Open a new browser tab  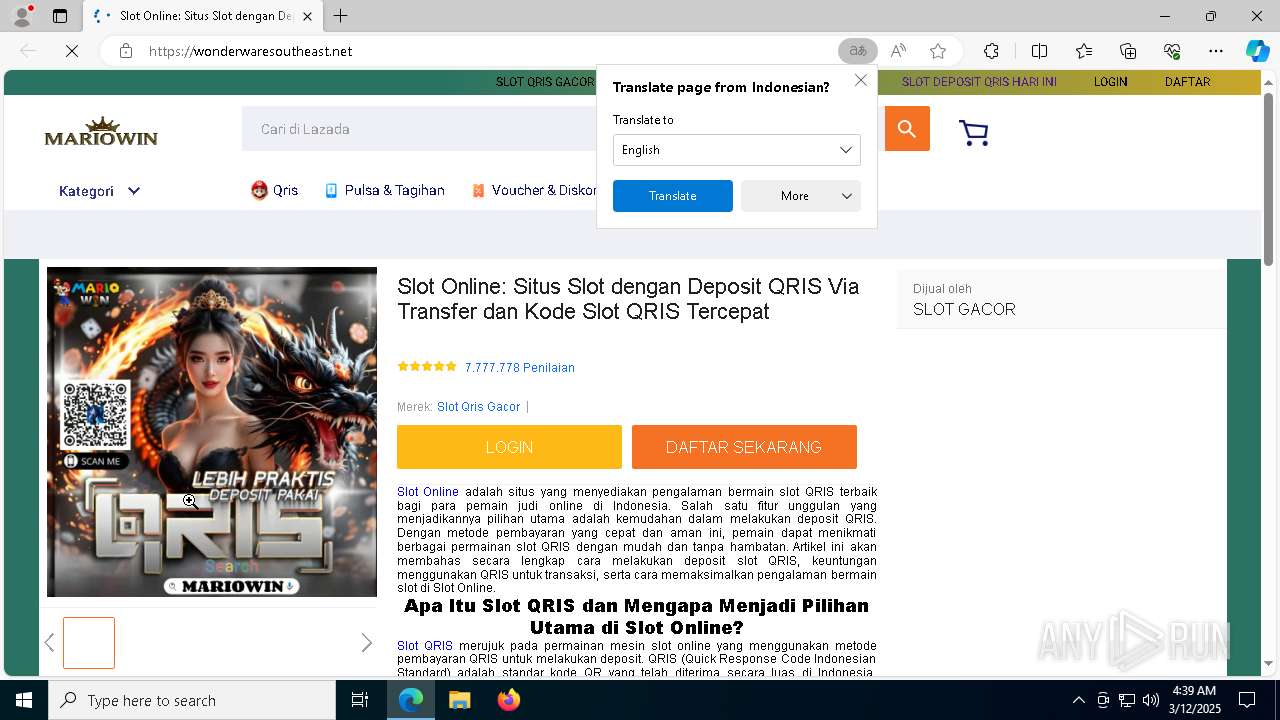tap(341, 16)
